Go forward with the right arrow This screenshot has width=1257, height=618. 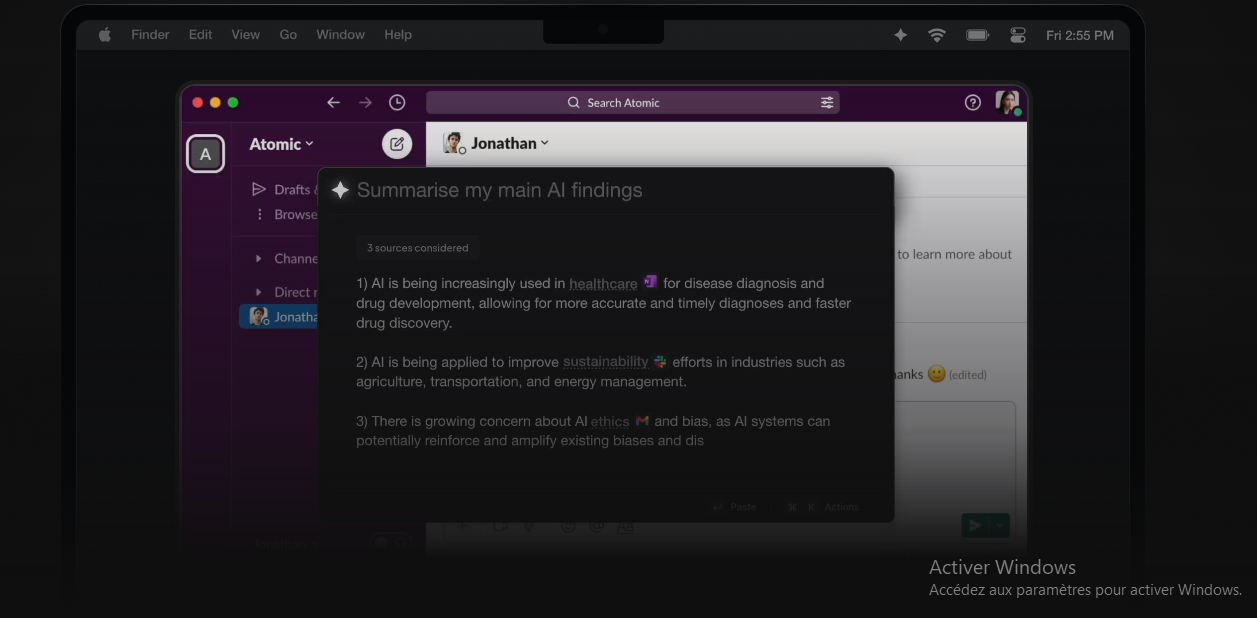[x=365, y=102]
